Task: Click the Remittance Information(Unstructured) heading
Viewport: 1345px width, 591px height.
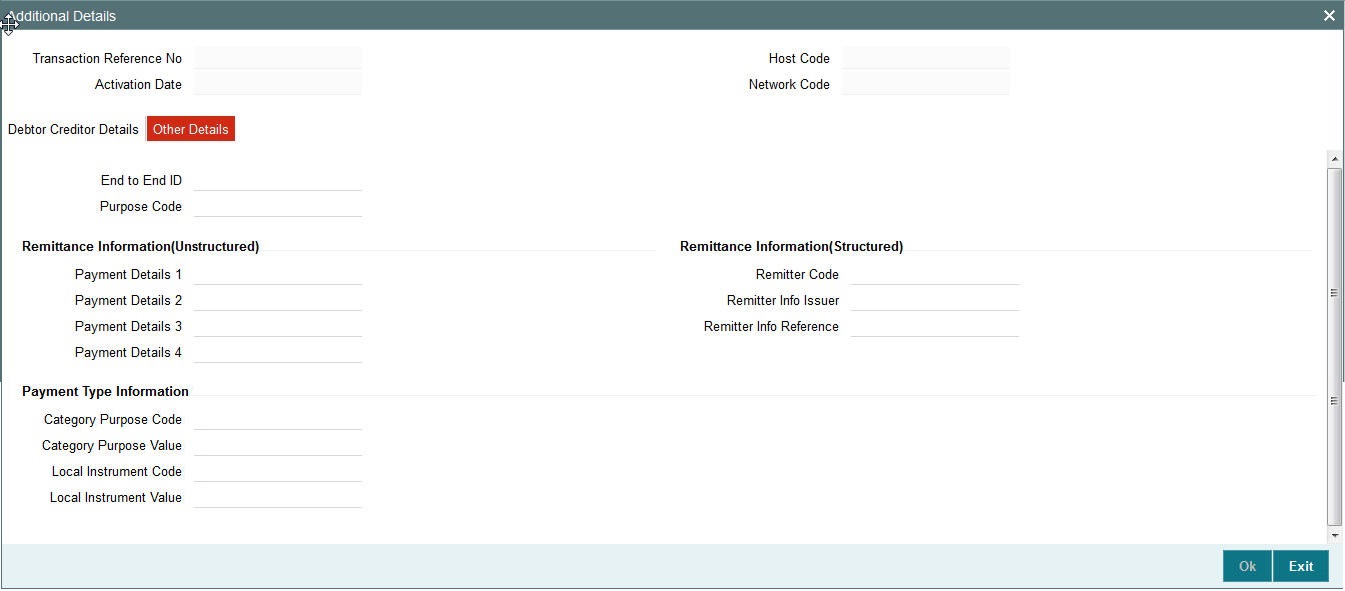Action: pyautogui.click(x=140, y=246)
